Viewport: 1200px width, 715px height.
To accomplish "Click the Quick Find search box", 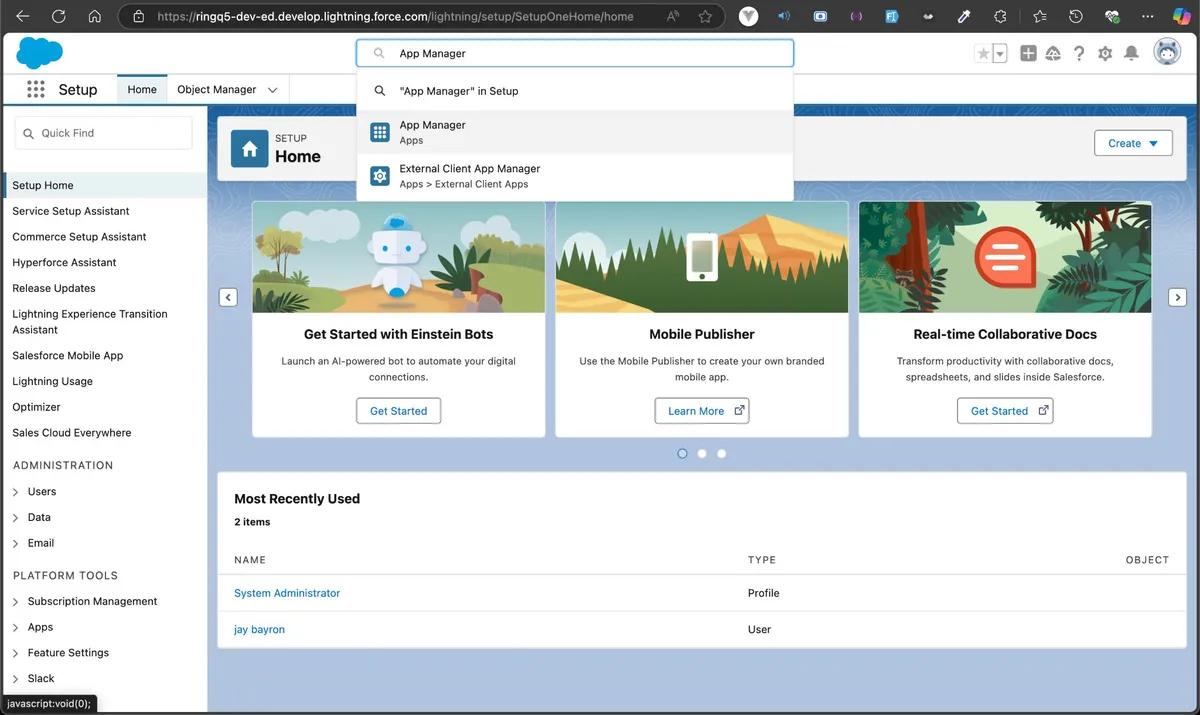I will tap(103, 133).
